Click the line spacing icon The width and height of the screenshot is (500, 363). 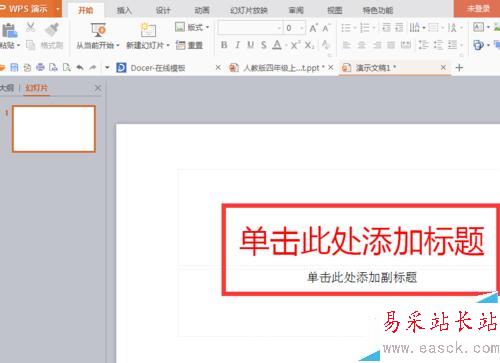click(x=423, y=45)
